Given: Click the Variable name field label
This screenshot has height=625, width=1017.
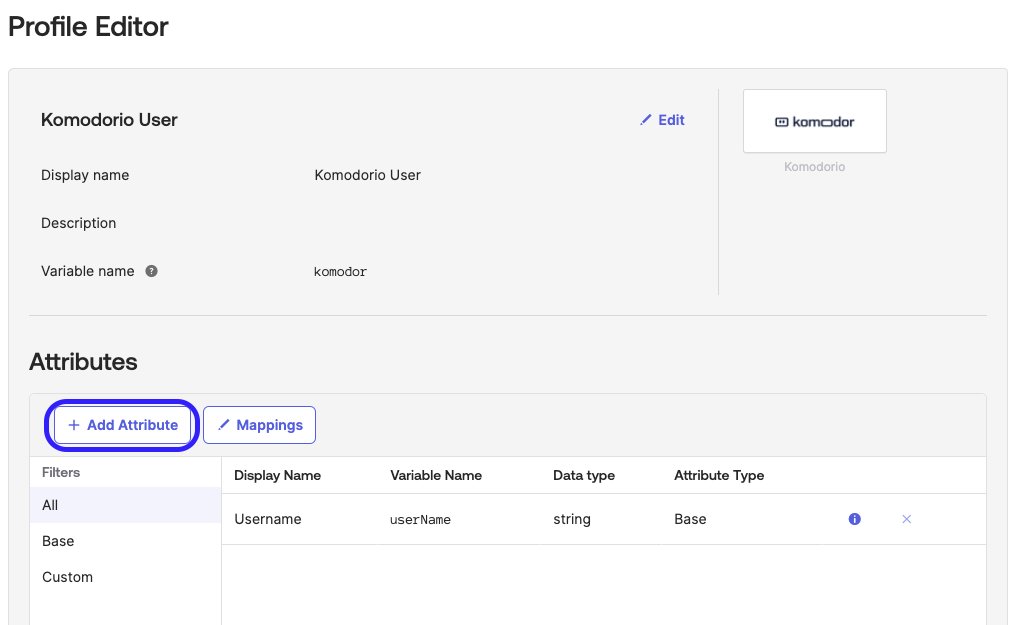Looking at the screenshot, I should 88,271.
